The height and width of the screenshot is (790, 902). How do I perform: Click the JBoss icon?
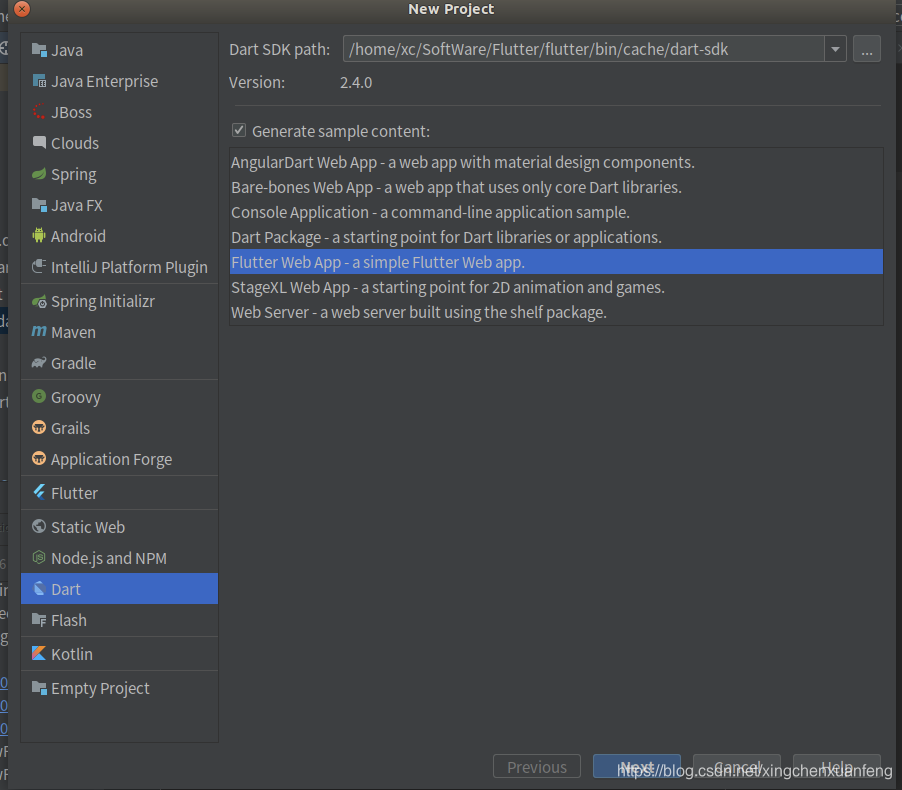point(39,112)
